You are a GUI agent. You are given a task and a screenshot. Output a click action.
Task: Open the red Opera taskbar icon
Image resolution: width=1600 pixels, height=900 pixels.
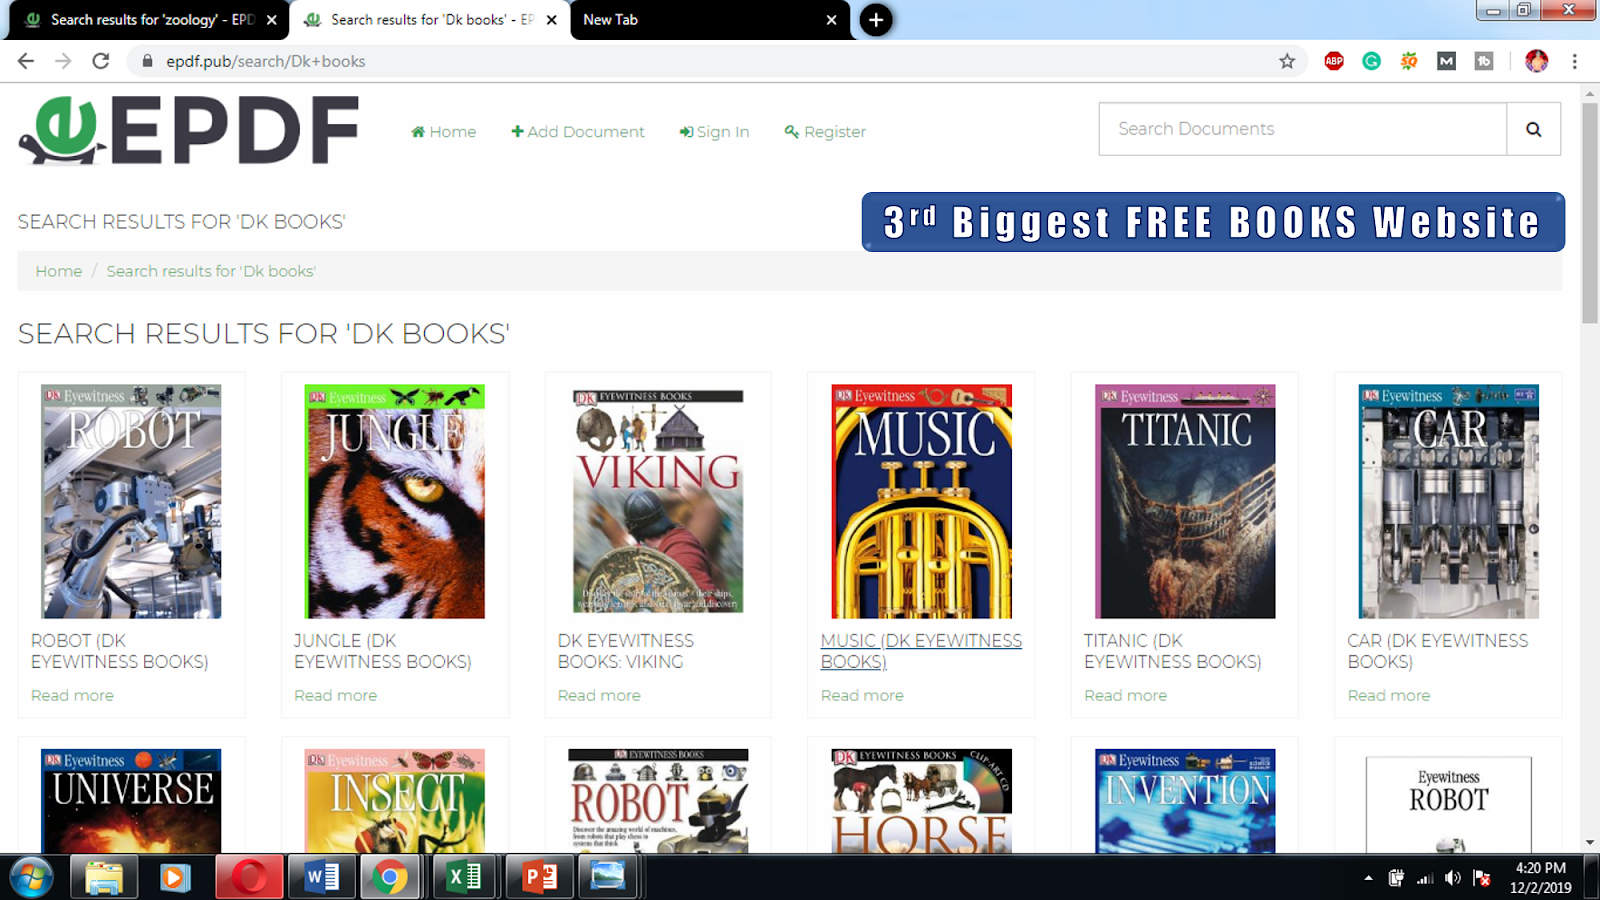pos(249,878)
